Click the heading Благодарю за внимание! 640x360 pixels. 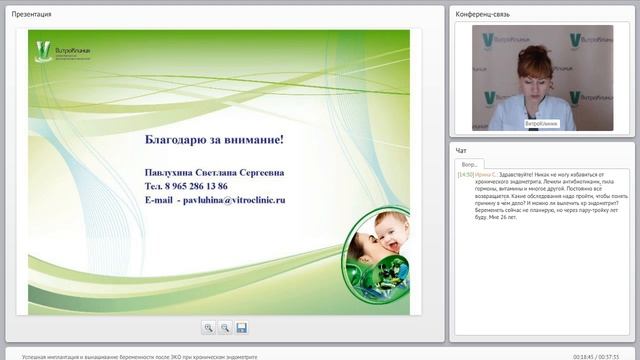214,140
